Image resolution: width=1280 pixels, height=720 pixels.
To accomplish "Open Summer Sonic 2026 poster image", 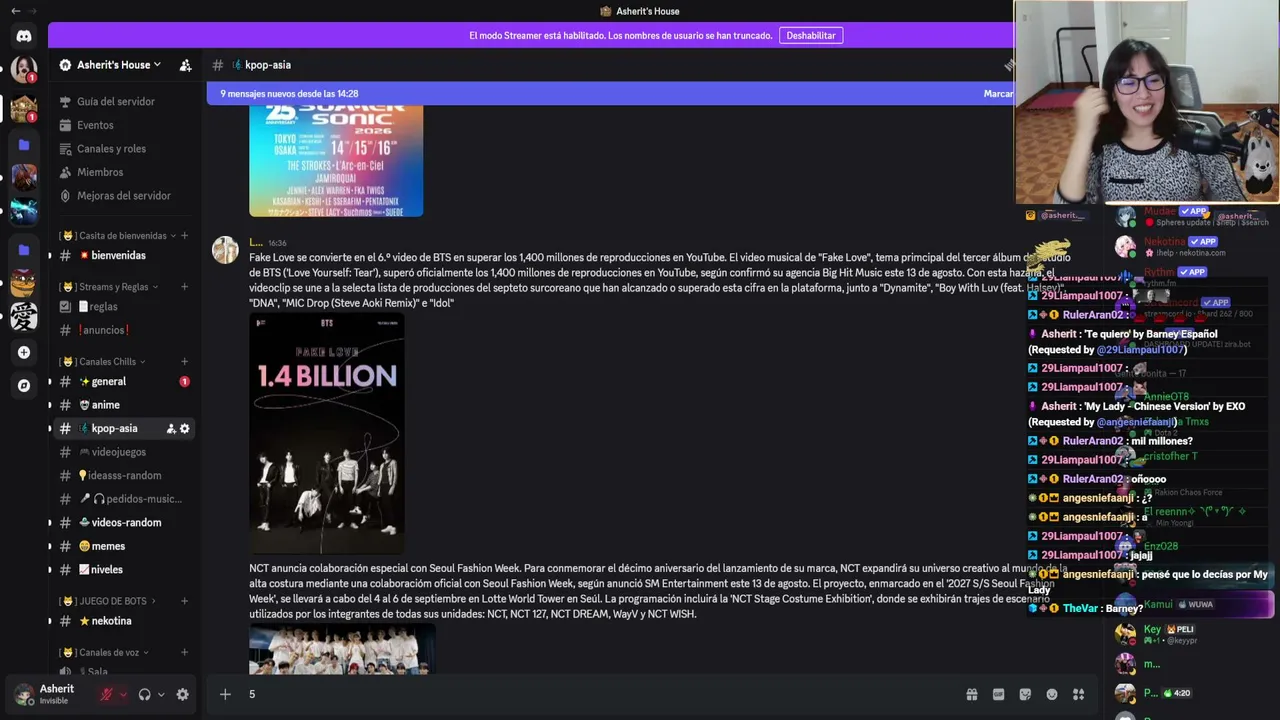I will pos(336,160).
